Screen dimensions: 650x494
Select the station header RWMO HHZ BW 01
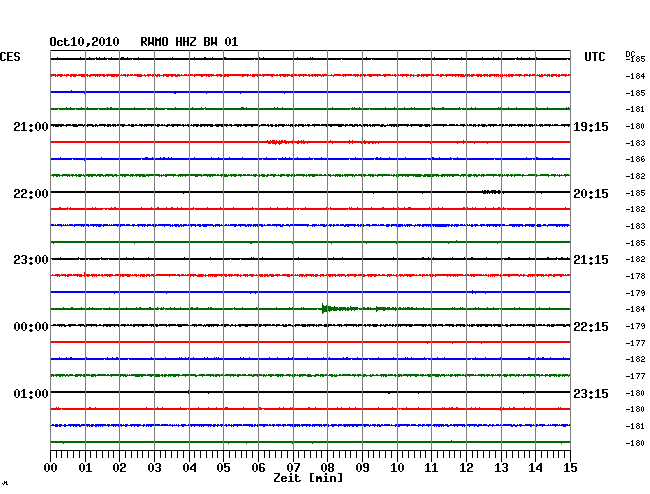189,42
